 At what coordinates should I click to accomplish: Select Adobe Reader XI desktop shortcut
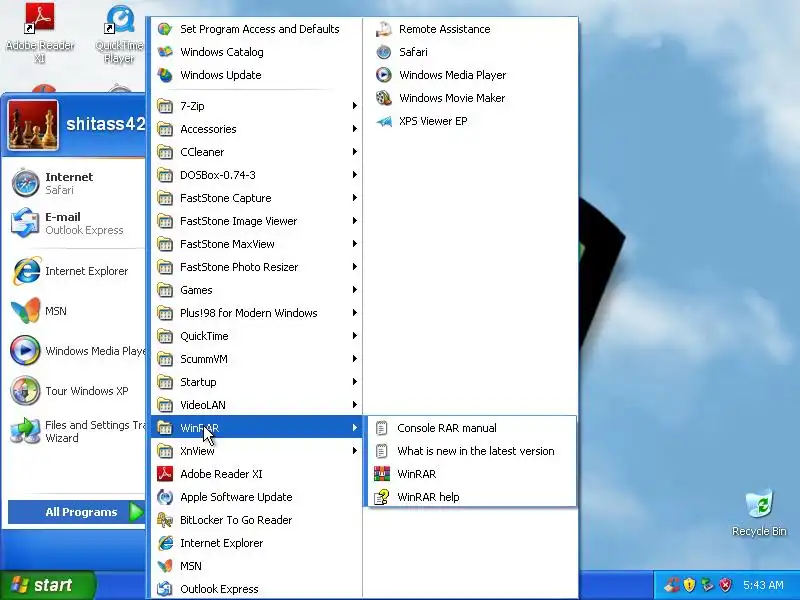(x=40, y=33)
